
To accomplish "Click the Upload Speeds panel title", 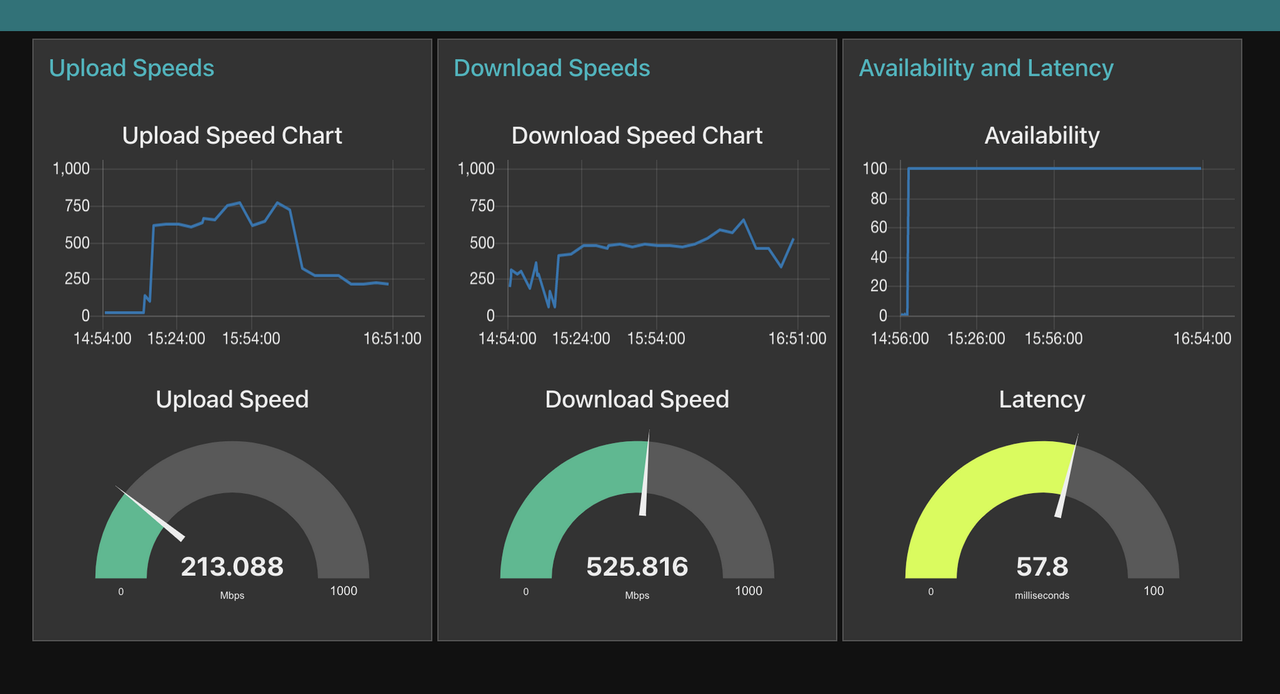I will click(x=131, y=68).
